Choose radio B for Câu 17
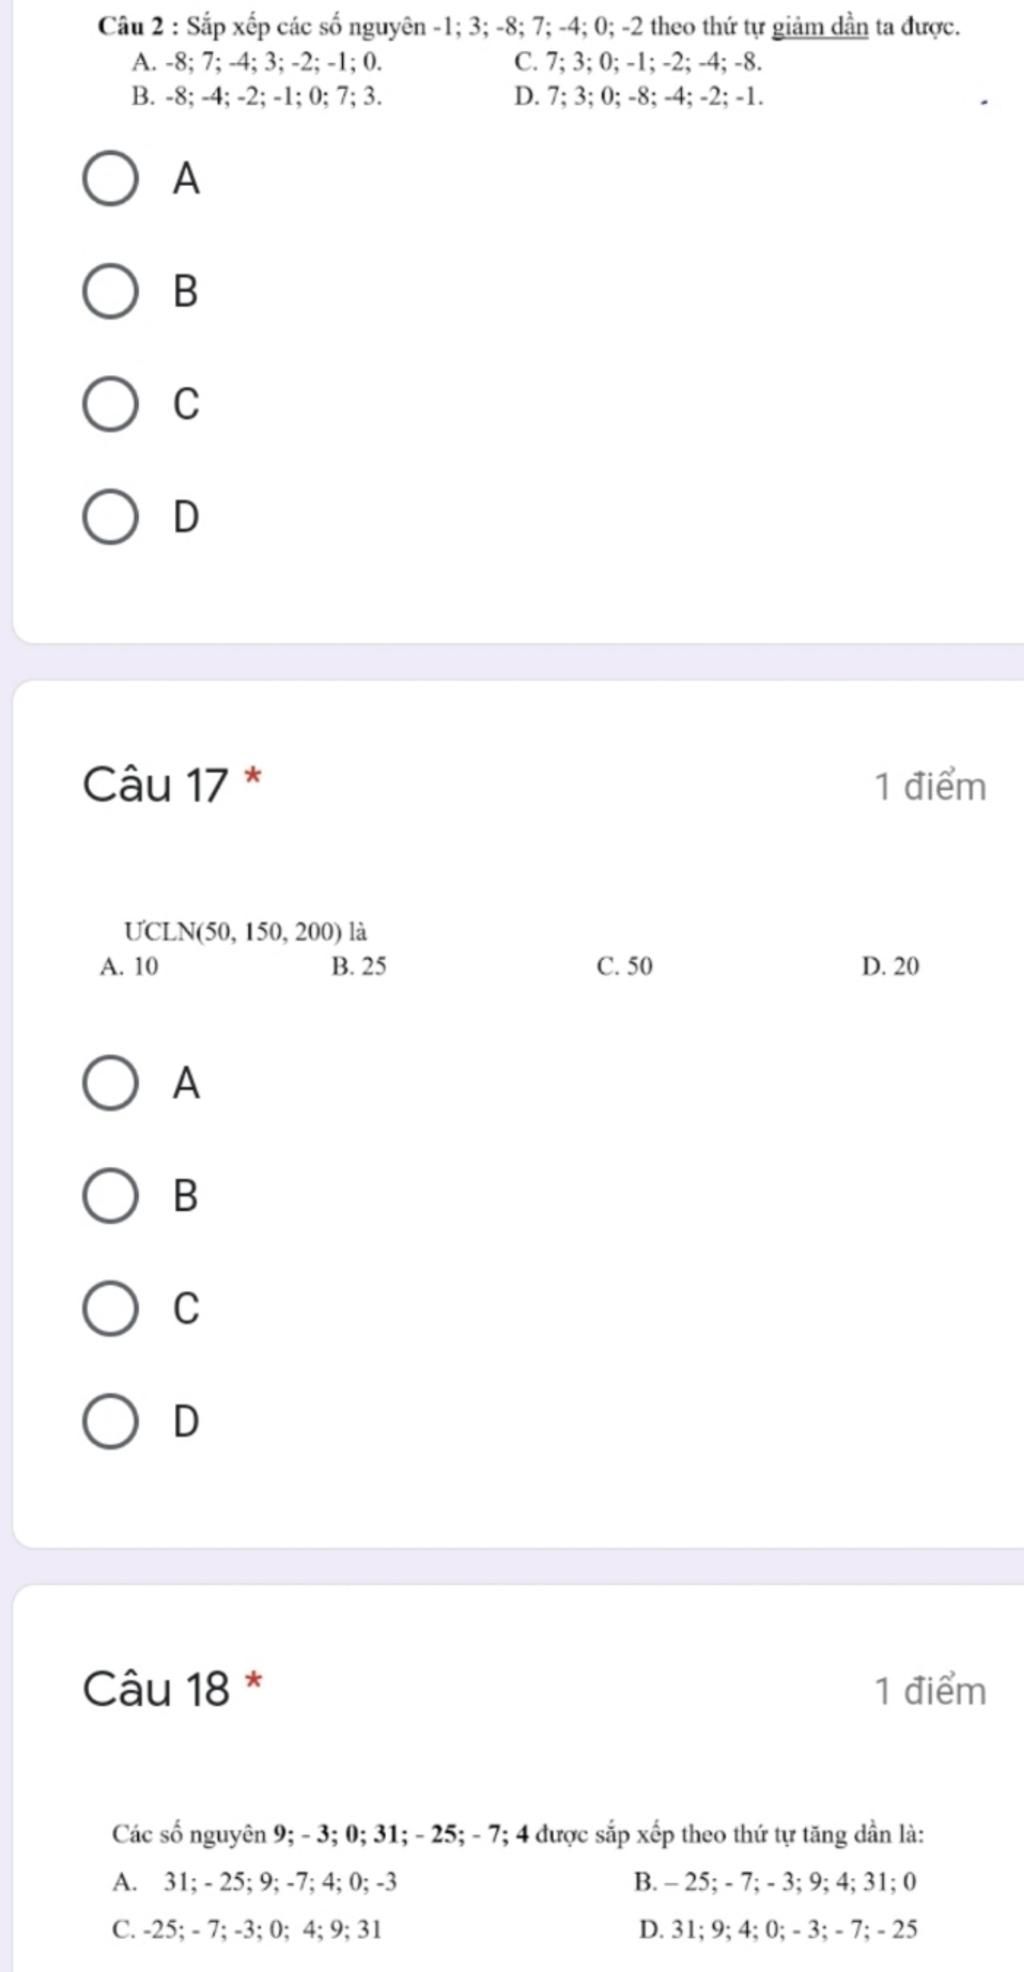 coord(110,1196)
